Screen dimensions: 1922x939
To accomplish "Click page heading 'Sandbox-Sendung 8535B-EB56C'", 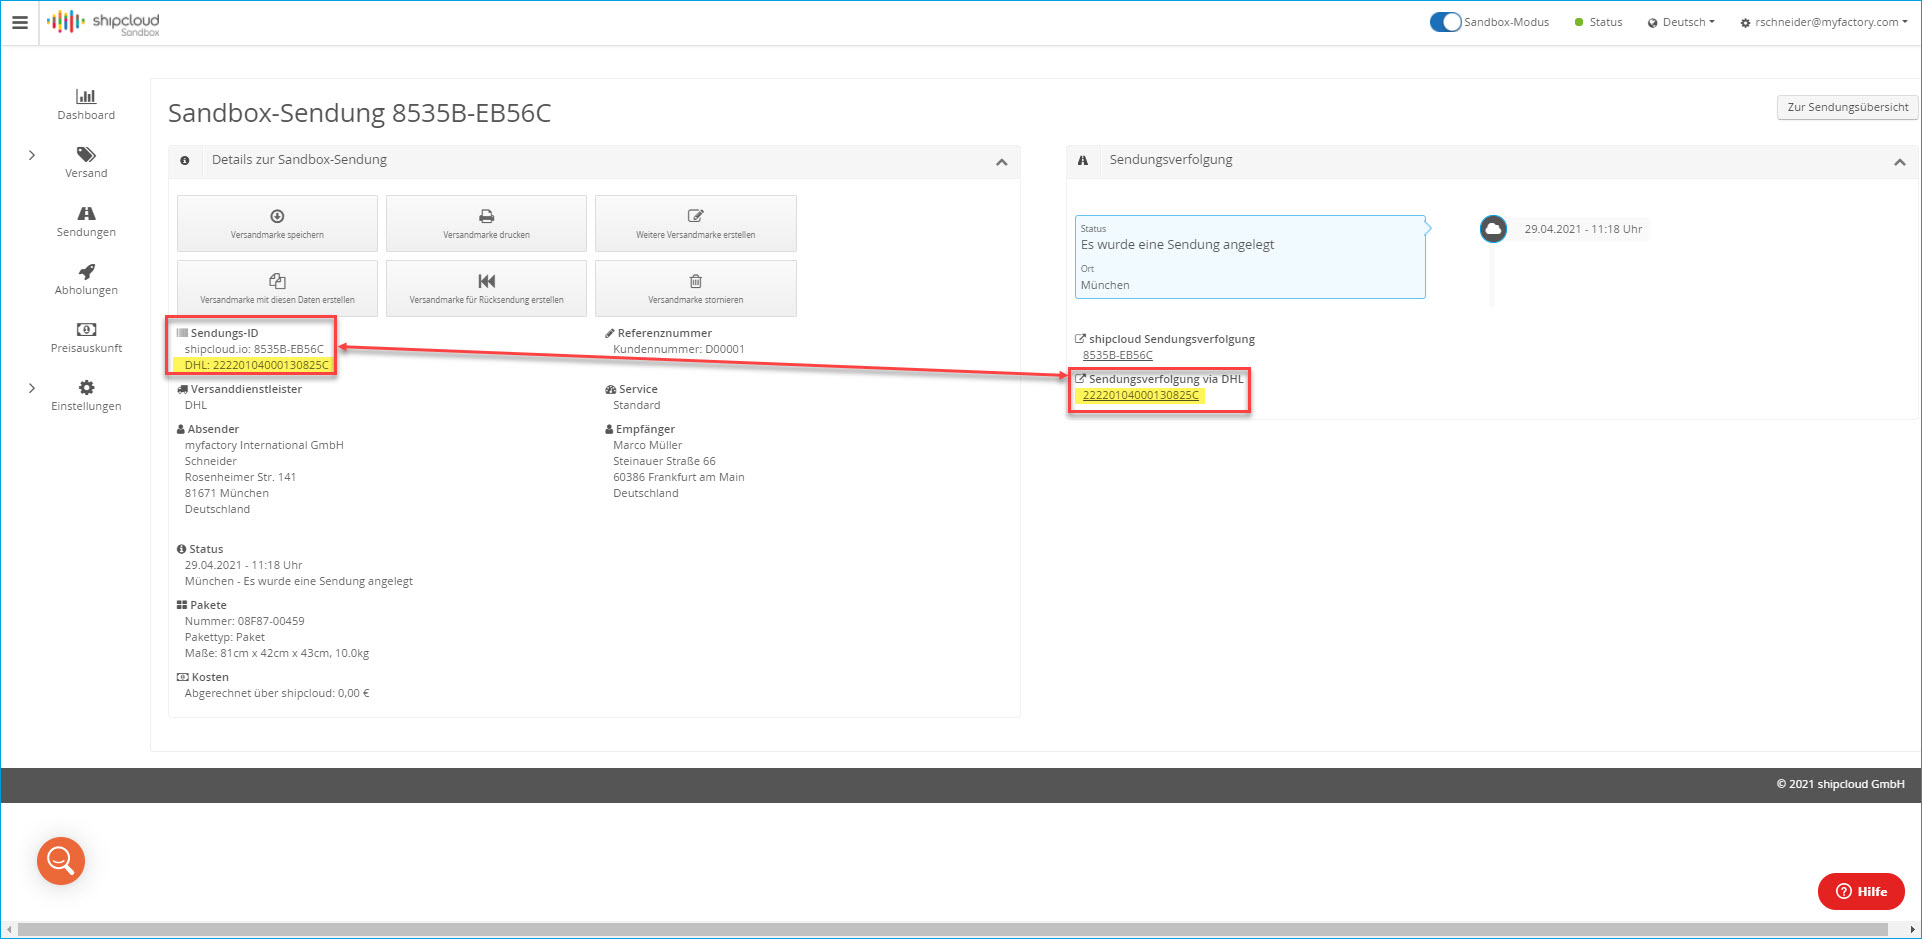I will tap(359, 113).
